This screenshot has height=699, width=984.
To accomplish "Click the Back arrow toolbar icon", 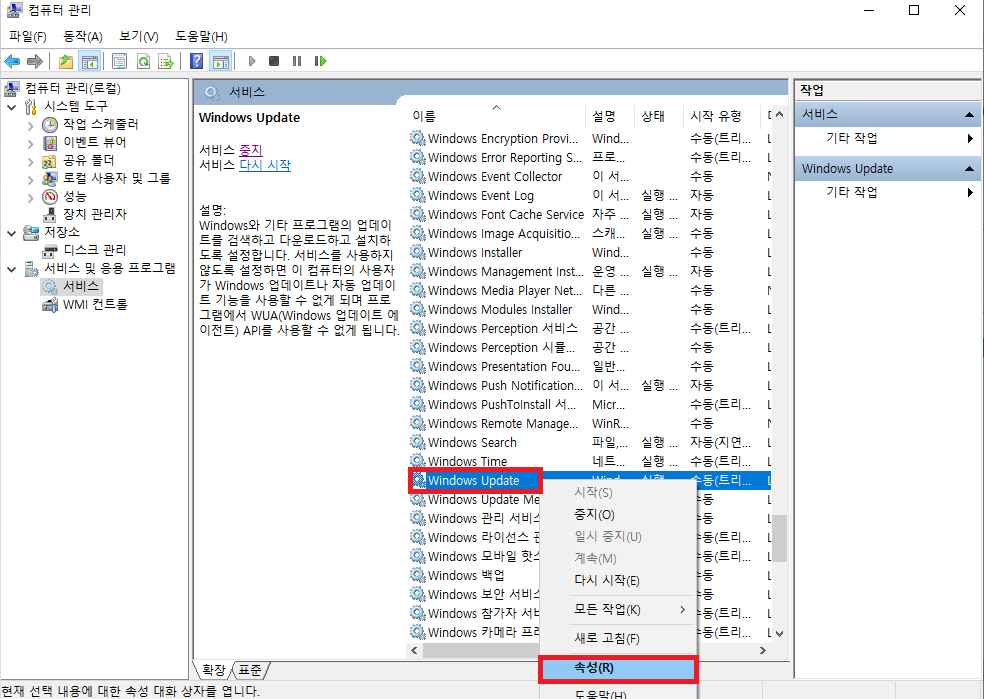I will pos(12,61).
